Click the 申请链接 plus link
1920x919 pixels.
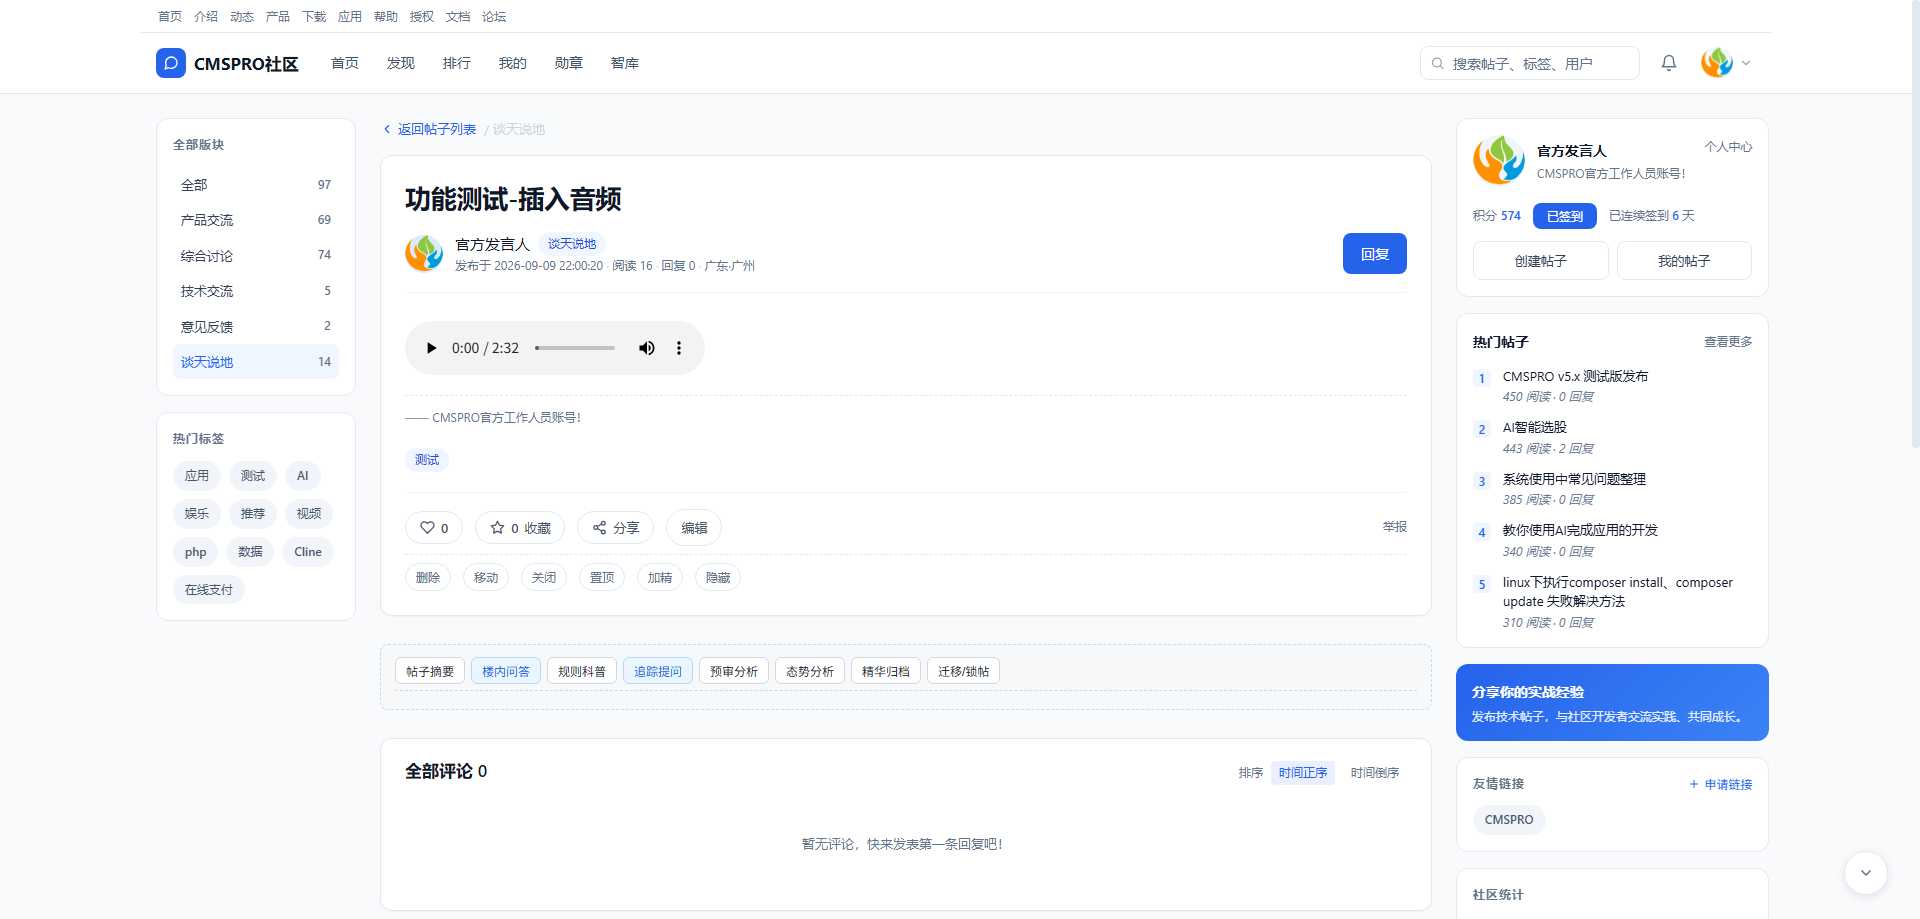pos(1721,785)
